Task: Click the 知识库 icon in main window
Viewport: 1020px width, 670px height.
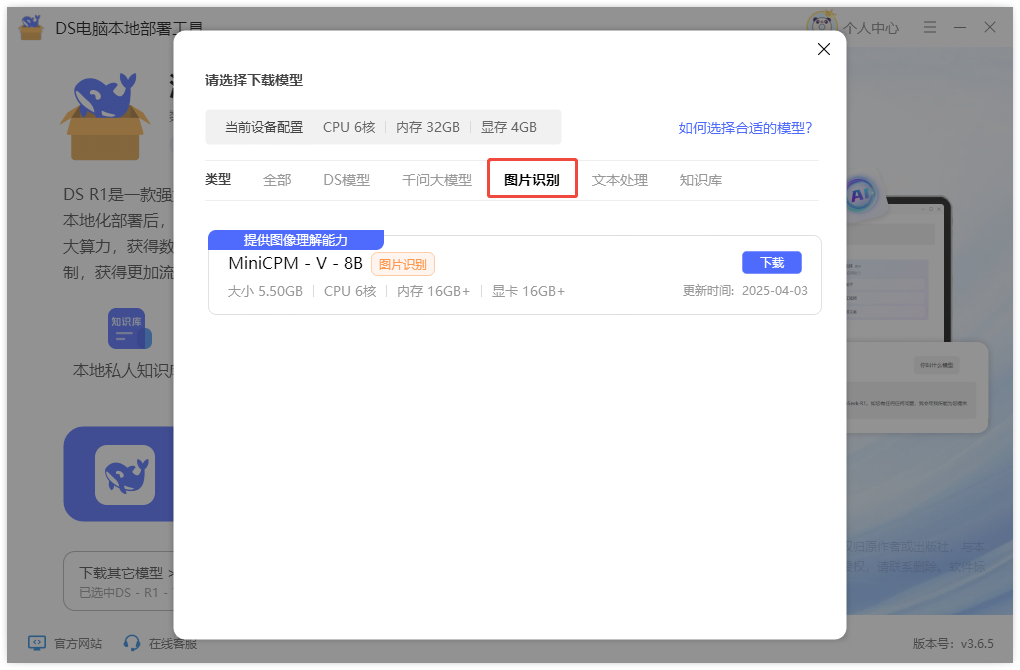Action: tap(129, 328)
